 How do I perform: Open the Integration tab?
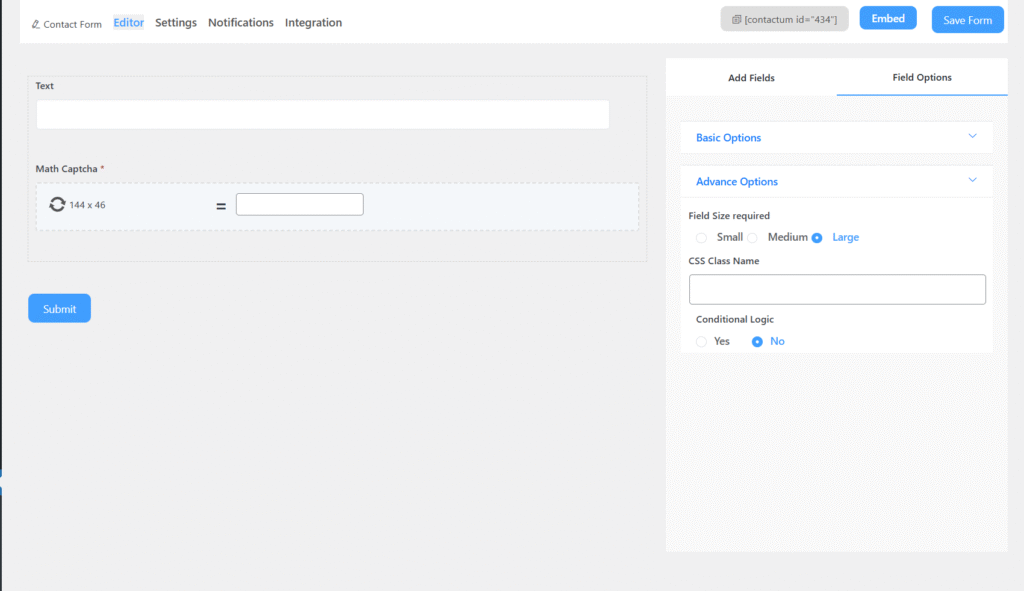[x=313, y=22]
